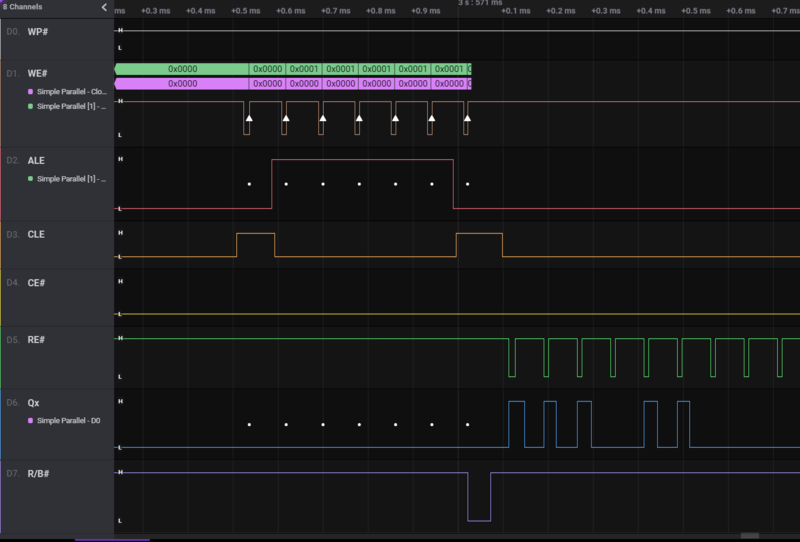Click green Simple Parallel [1] analyzer under WE#
The height and width of the screenshot is (542, 800).
70,106
